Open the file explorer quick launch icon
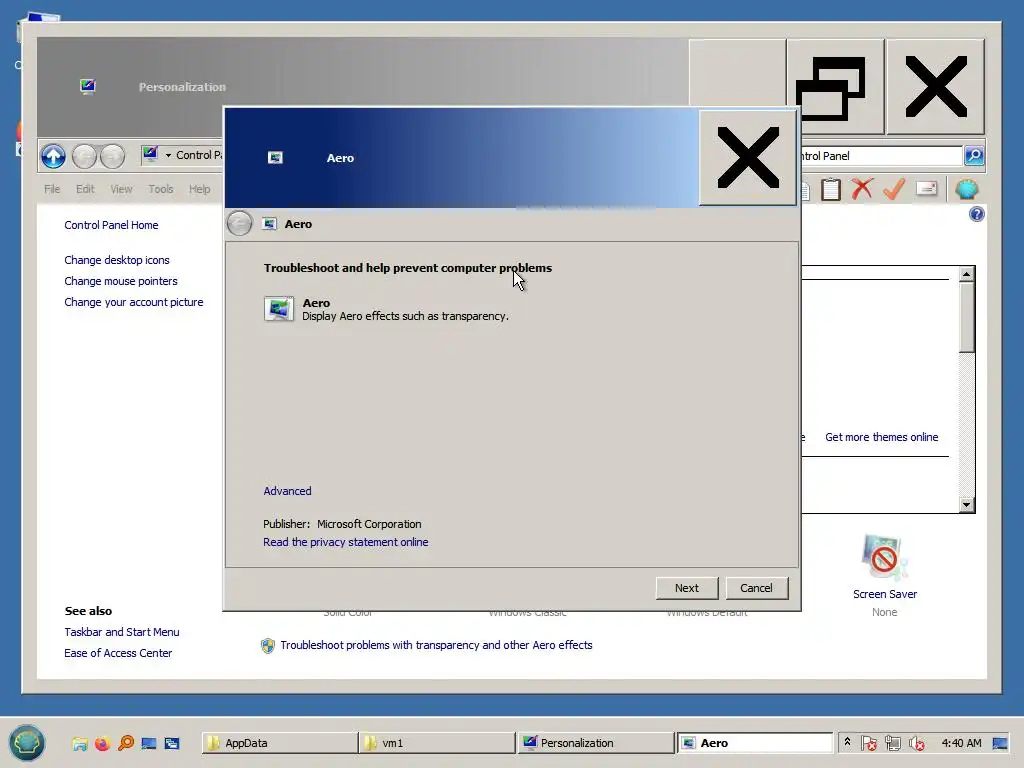The image size is (1024, 768). [x=80, y=743]
